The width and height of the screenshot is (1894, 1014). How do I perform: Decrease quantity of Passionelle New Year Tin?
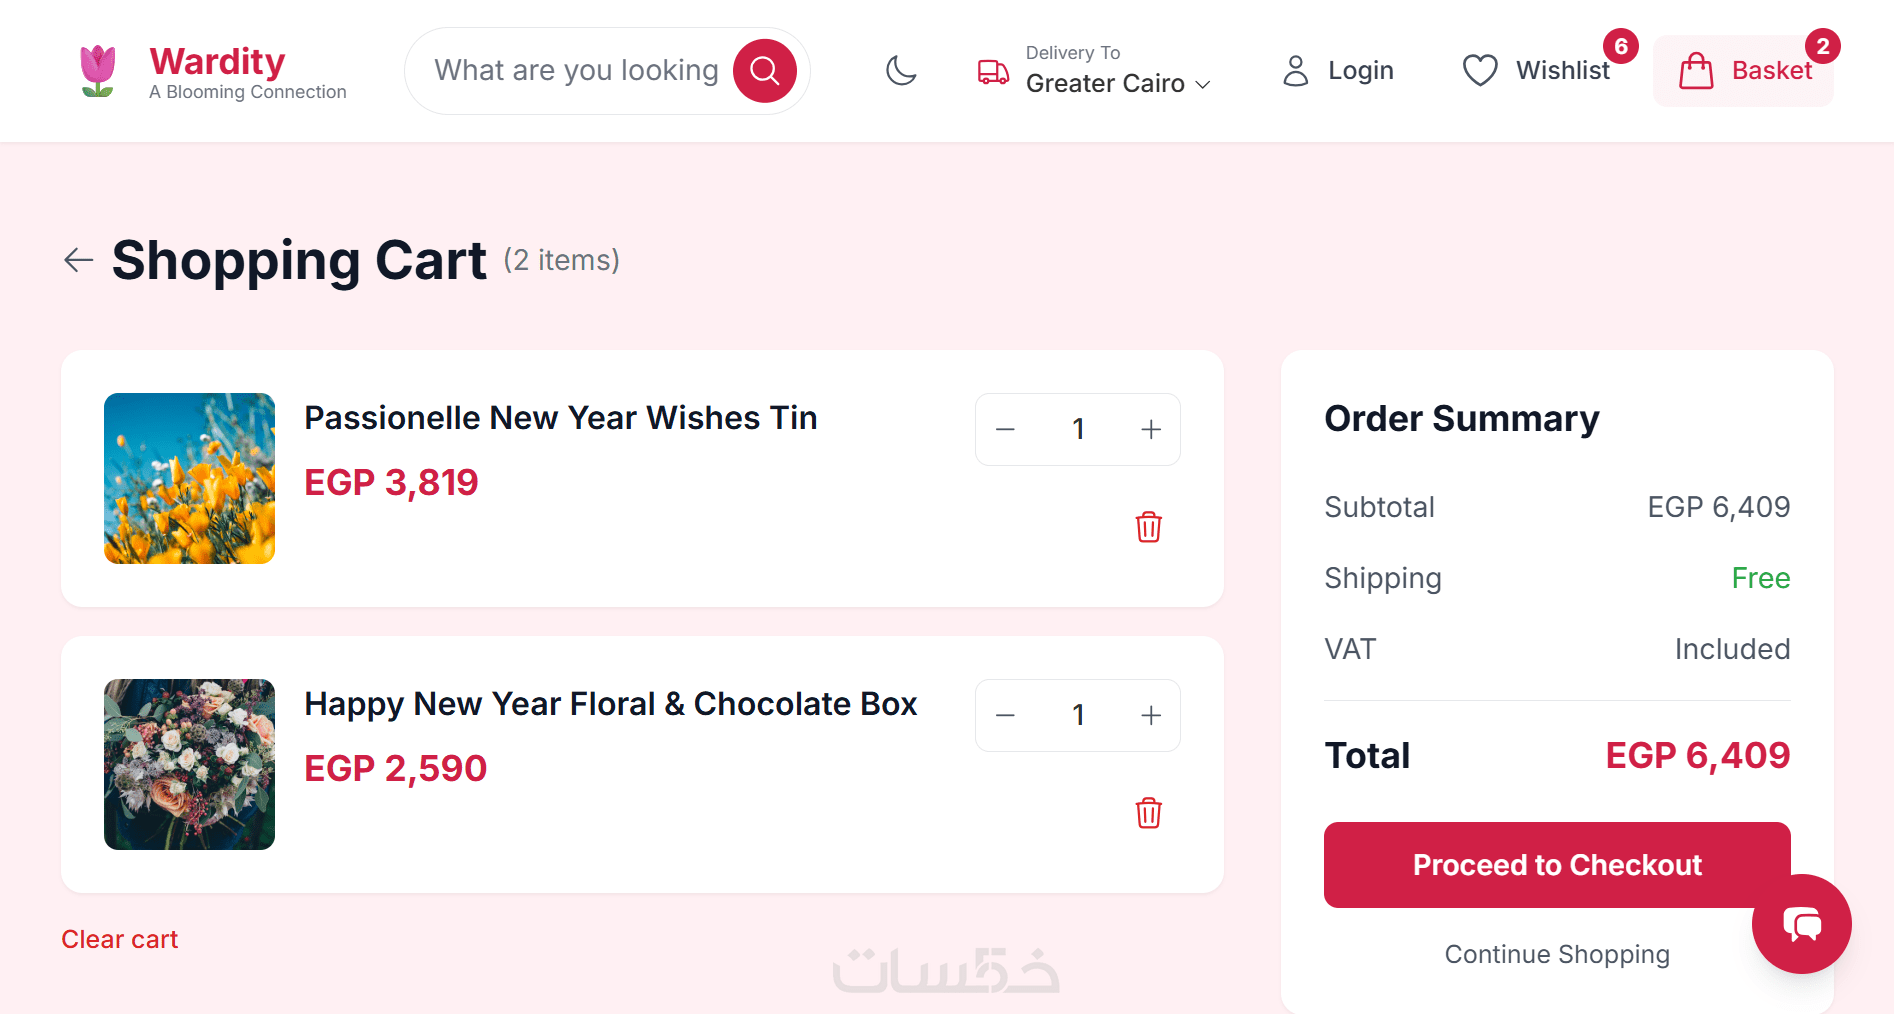tap(1006, 430)
